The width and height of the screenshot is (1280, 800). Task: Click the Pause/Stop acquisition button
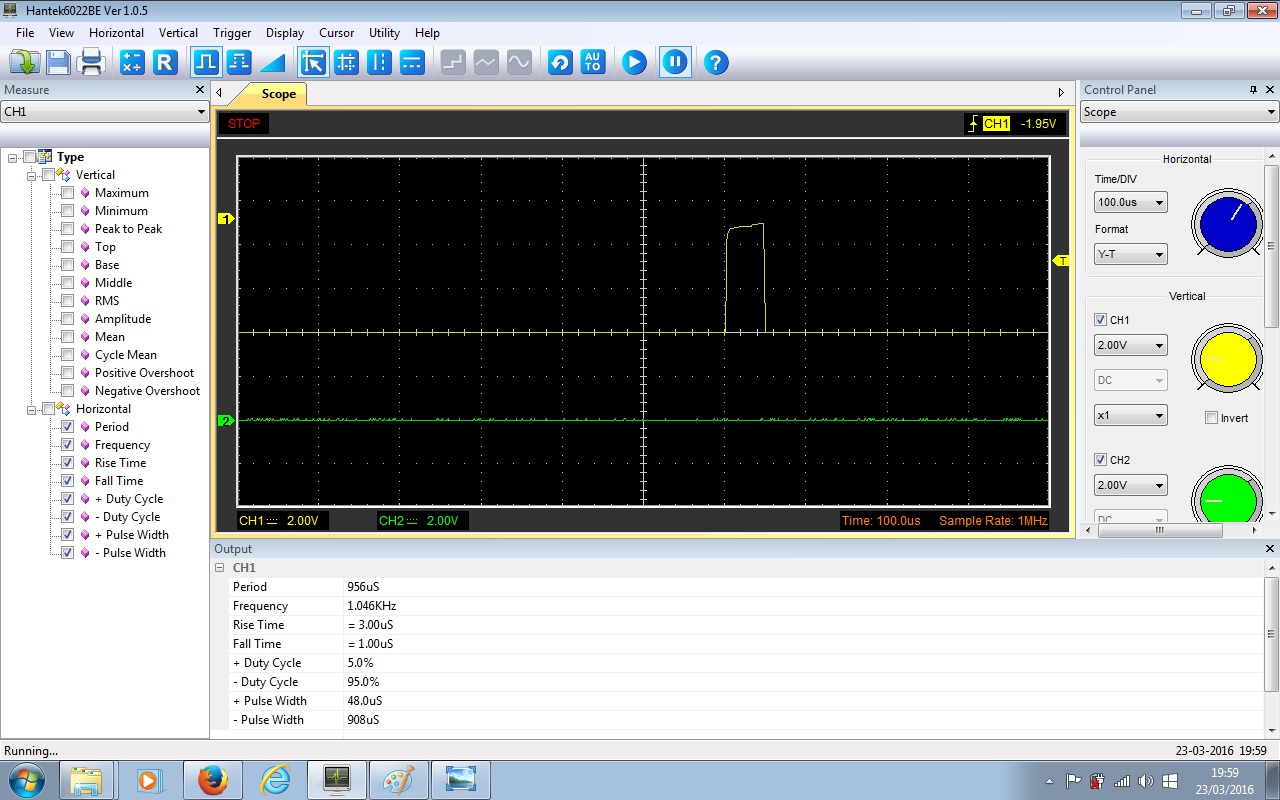pos(675,63)
